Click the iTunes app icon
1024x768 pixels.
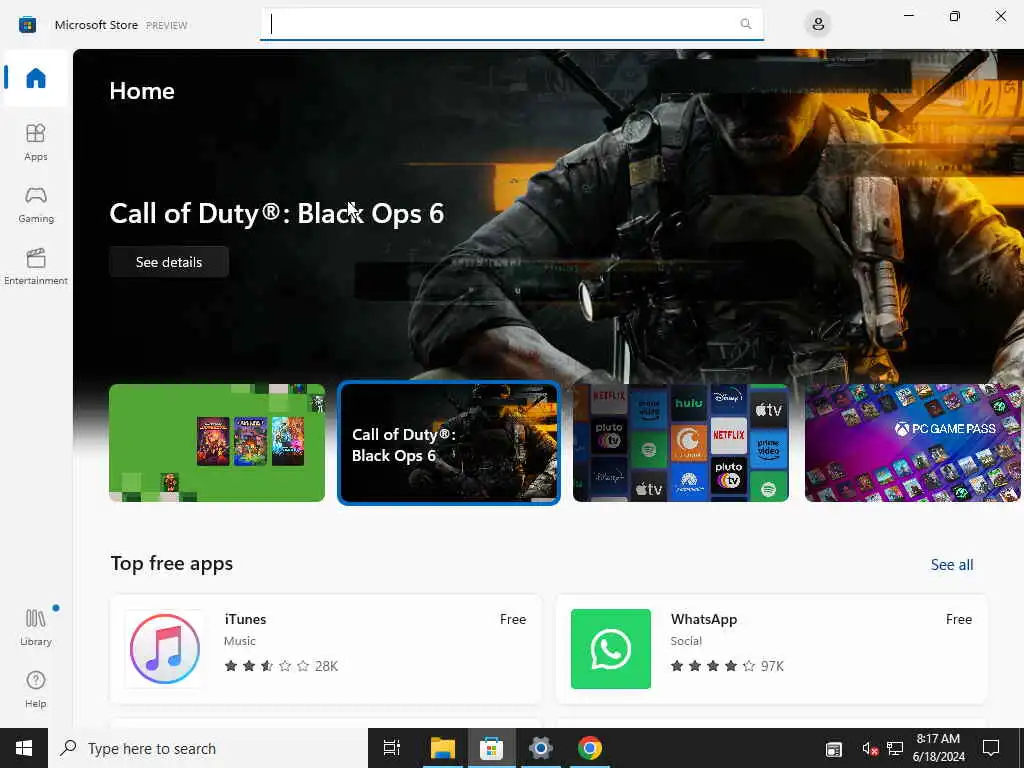pos(165,649)
